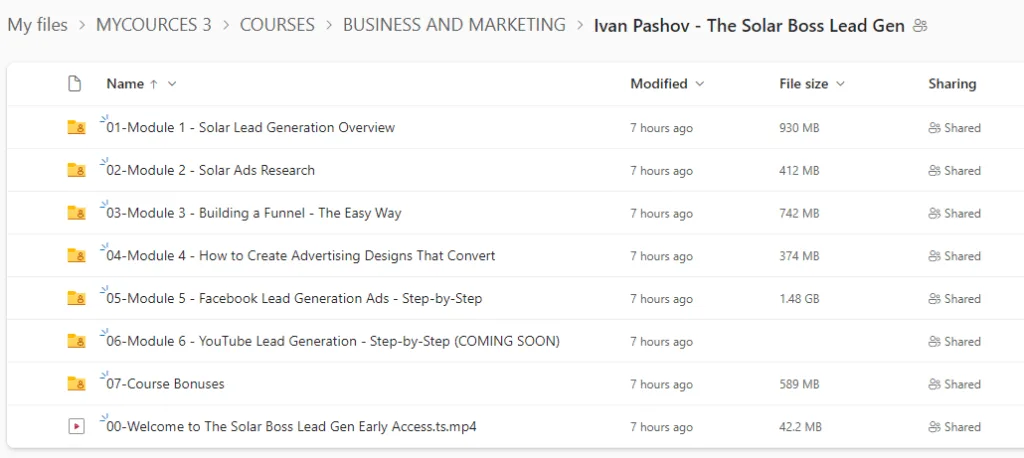This screenshot has width=1024, height=458.
Task: Expand the File size column options
Action: point(840,84)
